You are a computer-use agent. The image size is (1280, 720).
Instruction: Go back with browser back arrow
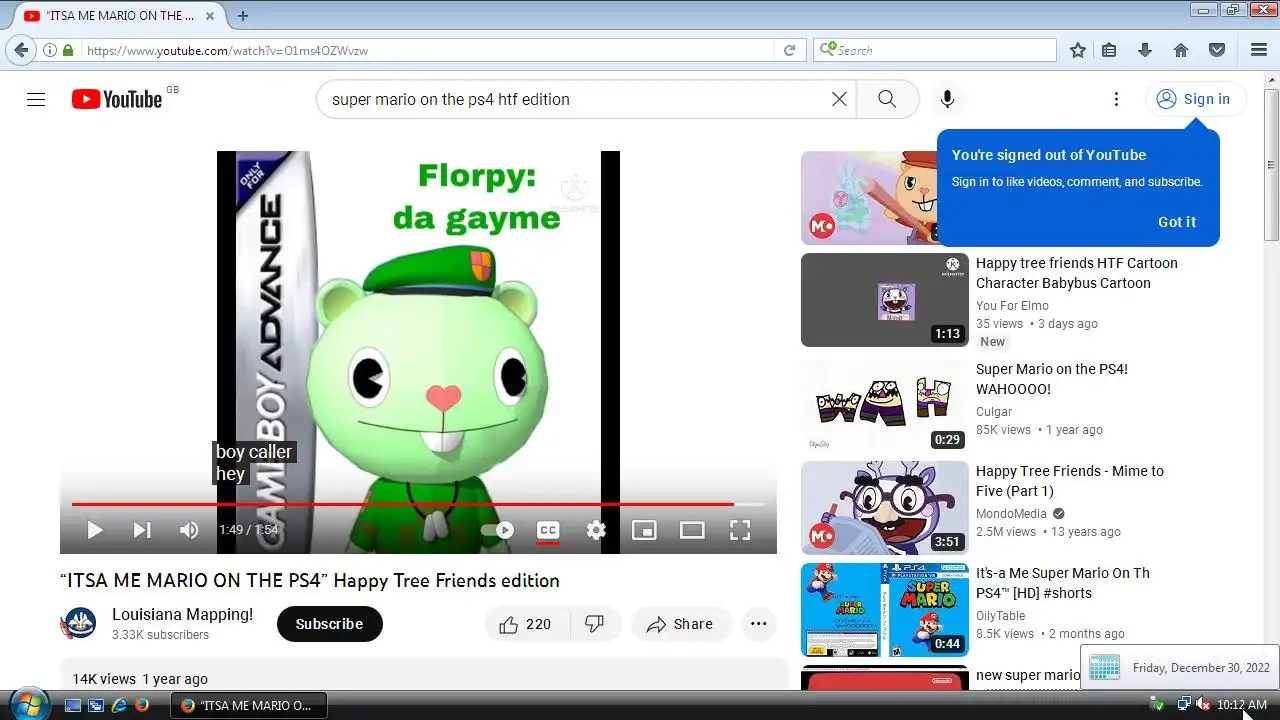click(x=21, y=50)
